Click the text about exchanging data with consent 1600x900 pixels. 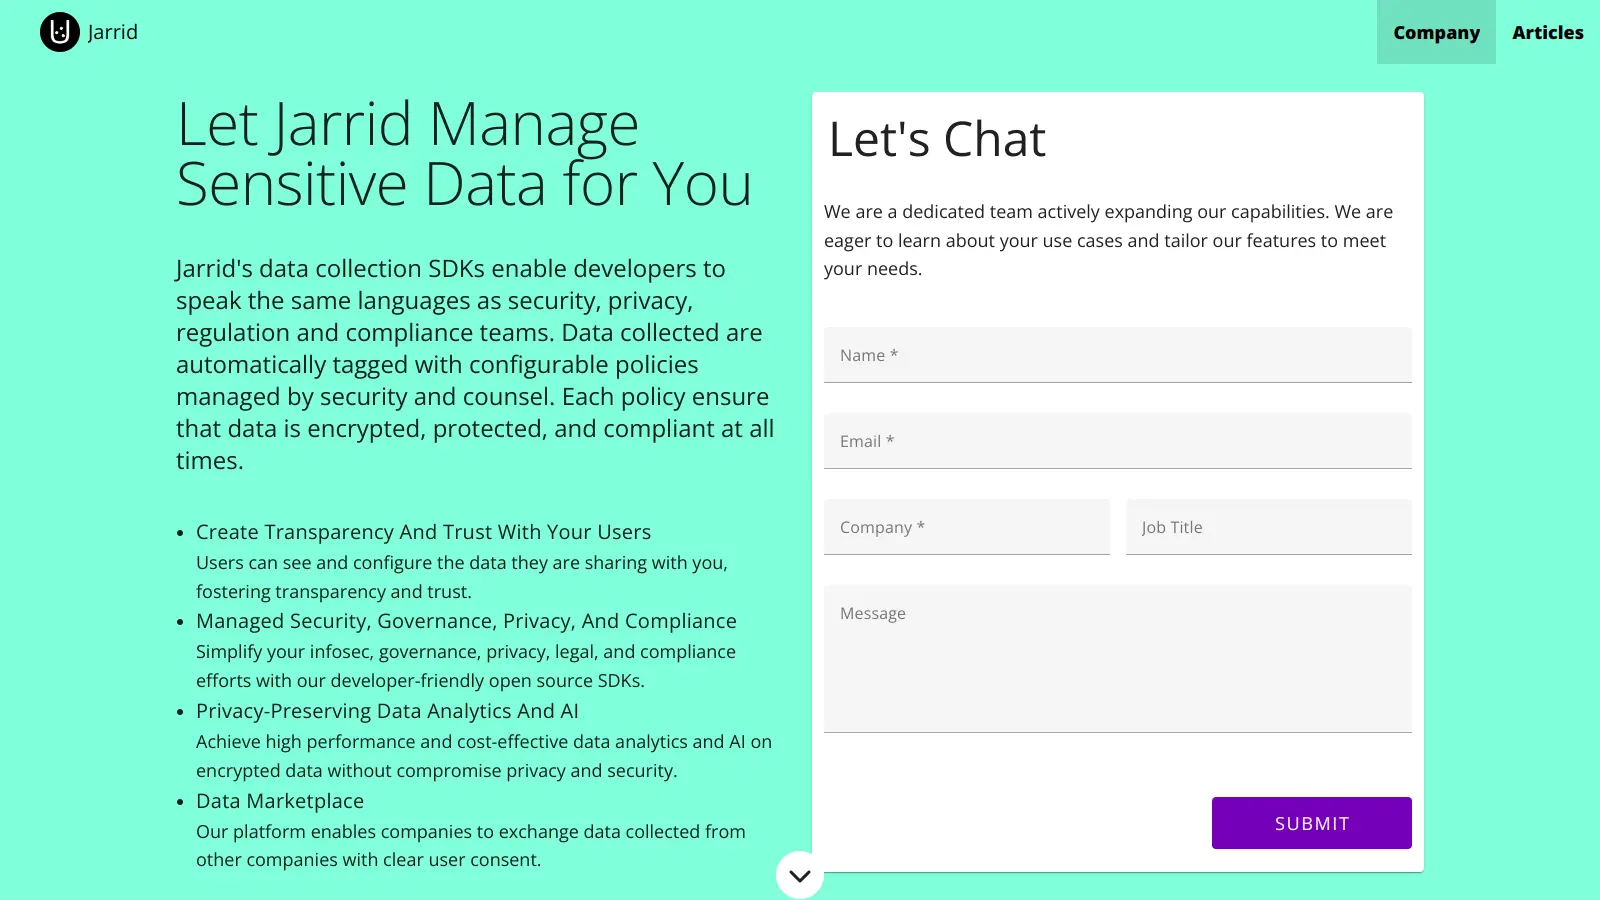point(470,845)
